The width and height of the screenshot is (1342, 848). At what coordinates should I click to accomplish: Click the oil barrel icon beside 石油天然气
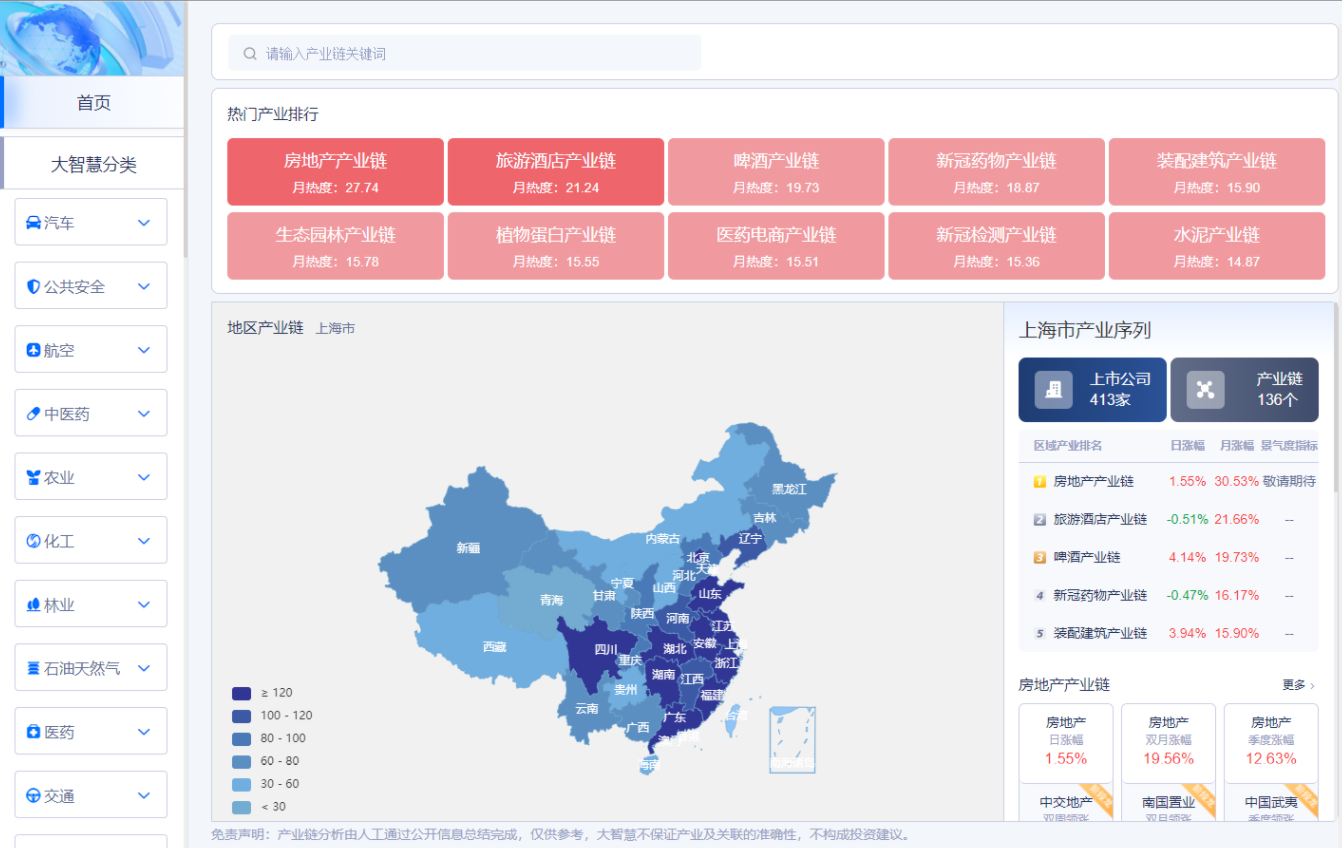click(x=33, y=668)
